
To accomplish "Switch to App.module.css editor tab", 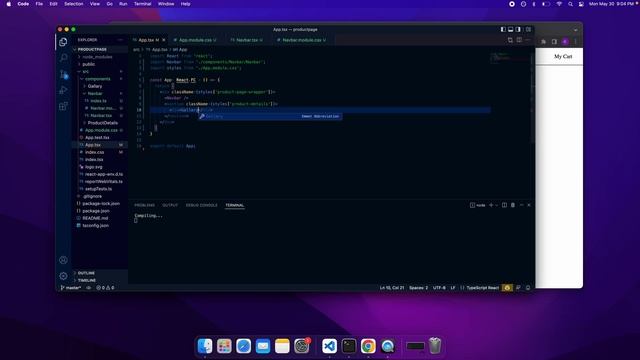I will point(195,40).
